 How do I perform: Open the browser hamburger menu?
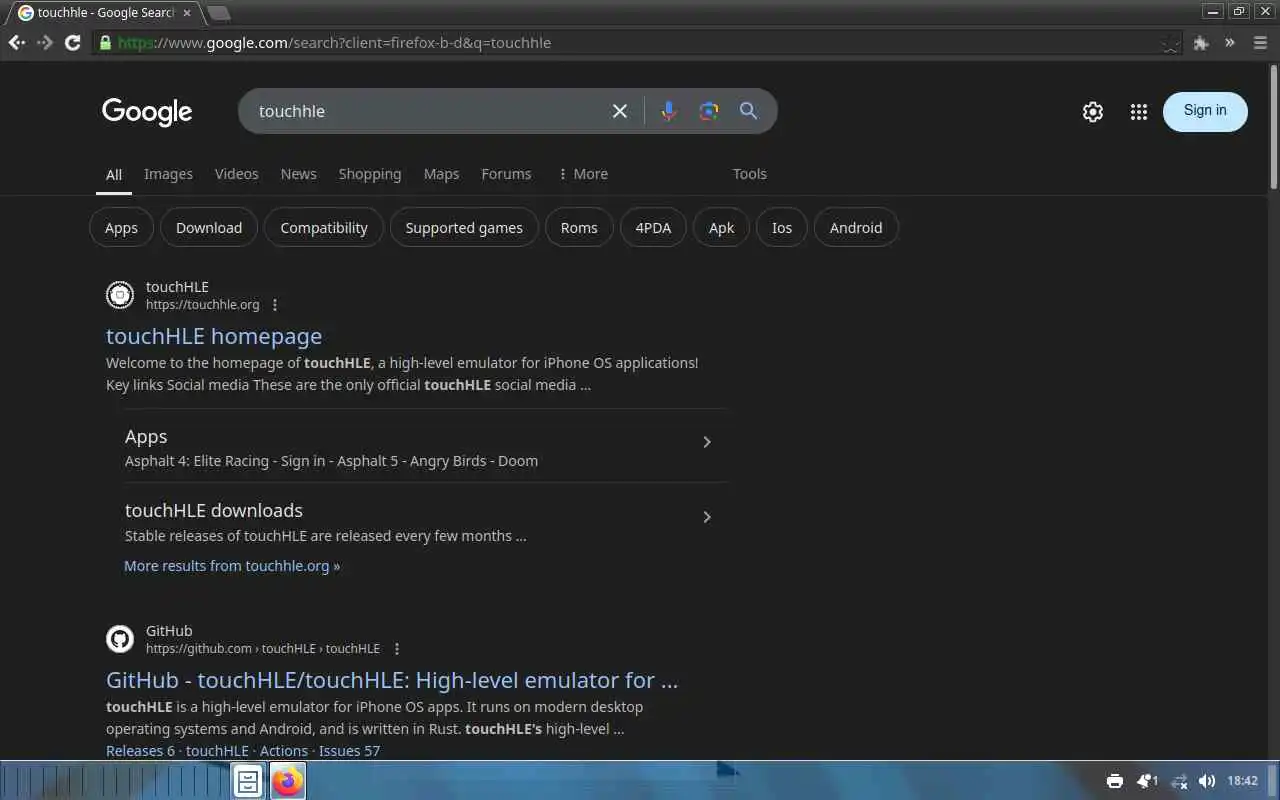pyautogui.click(x=1258, y=43)
